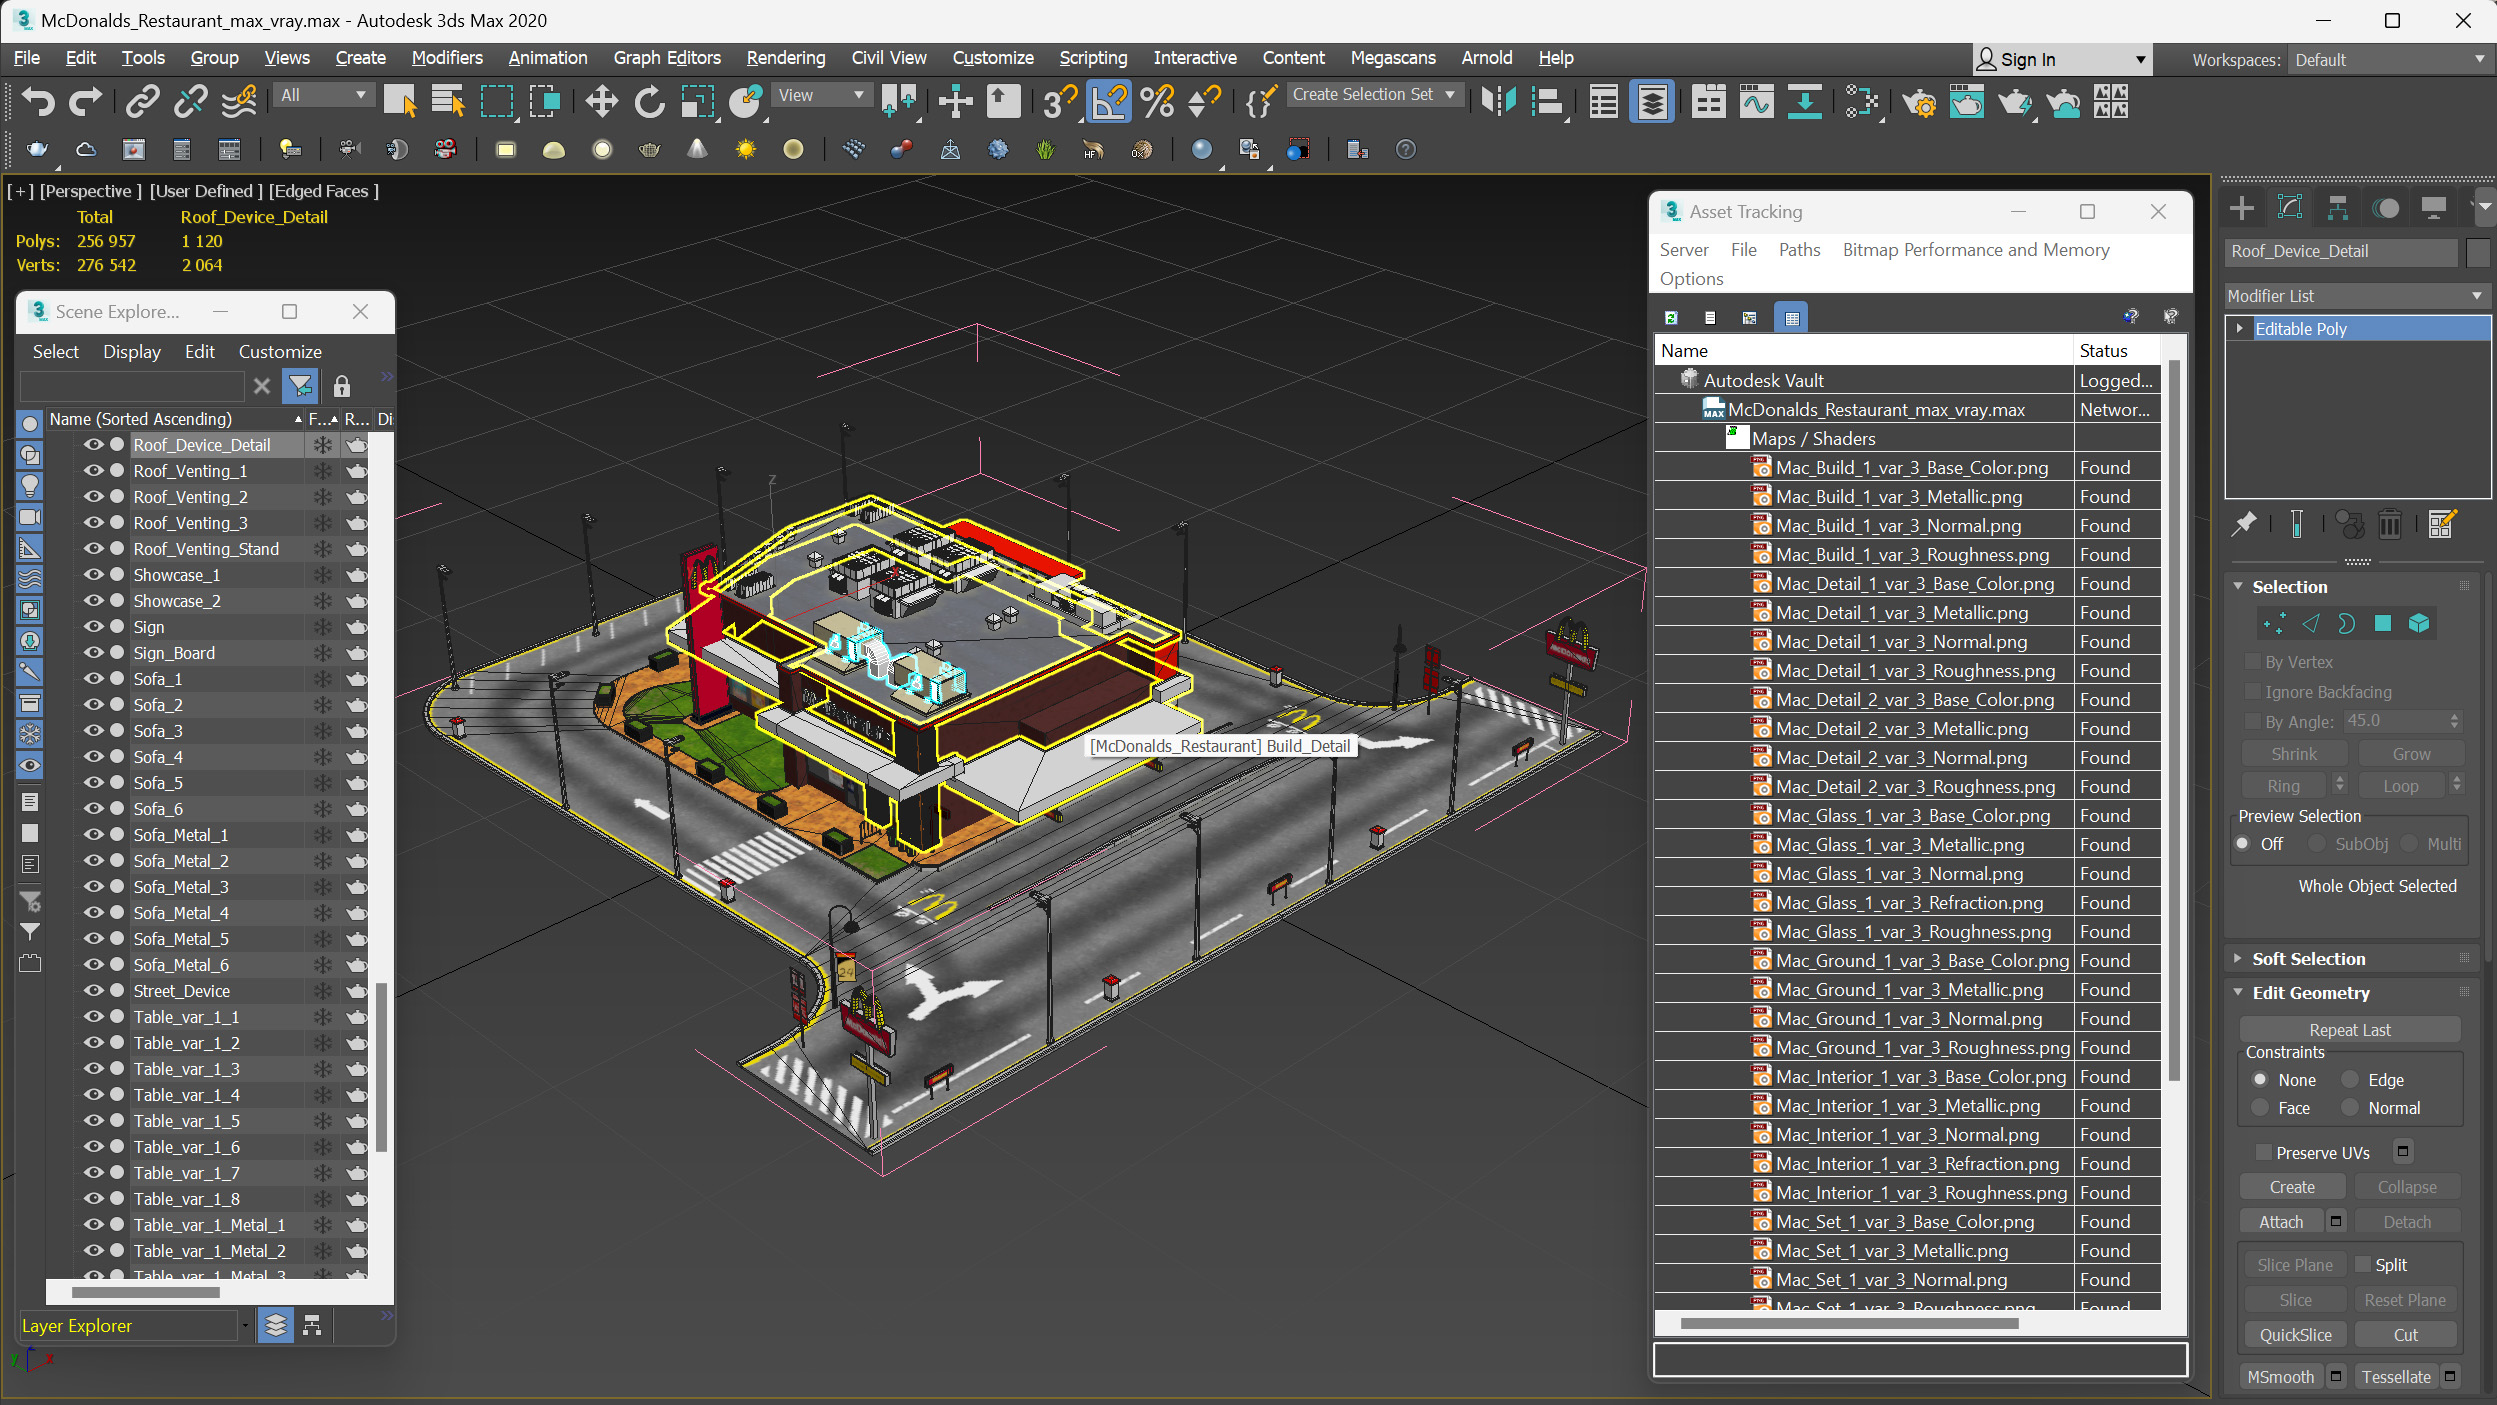The width and height of the screenshot is (2497, 1405).
Task: Collapse the Selection rollout
Action: (x=2239, y=587)
